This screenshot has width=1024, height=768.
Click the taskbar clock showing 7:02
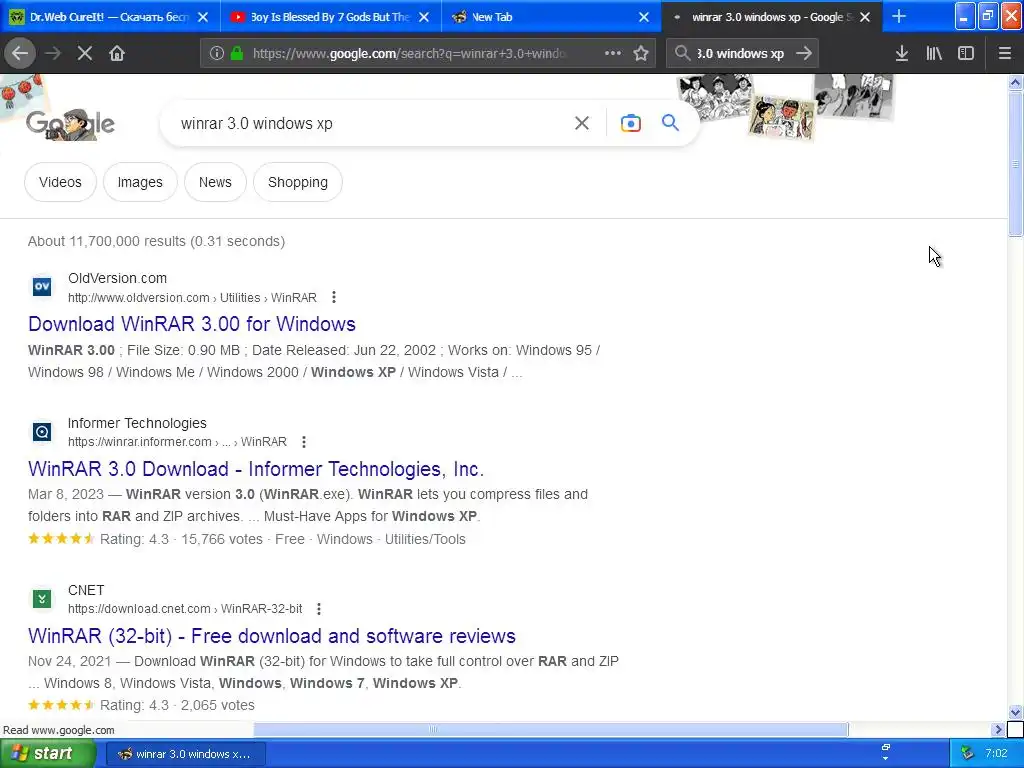click(x=996, y=754)
